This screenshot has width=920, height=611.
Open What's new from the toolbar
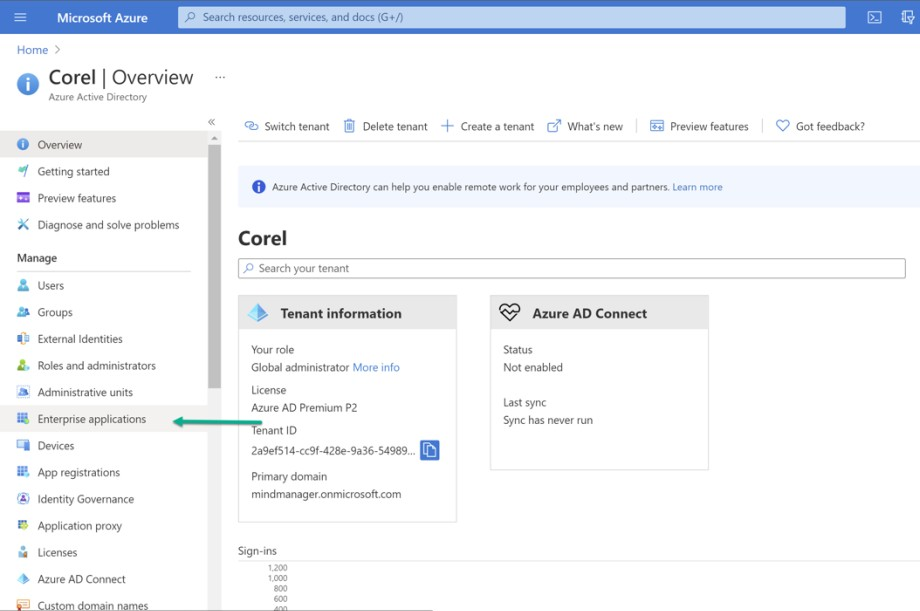coord(585,126)
